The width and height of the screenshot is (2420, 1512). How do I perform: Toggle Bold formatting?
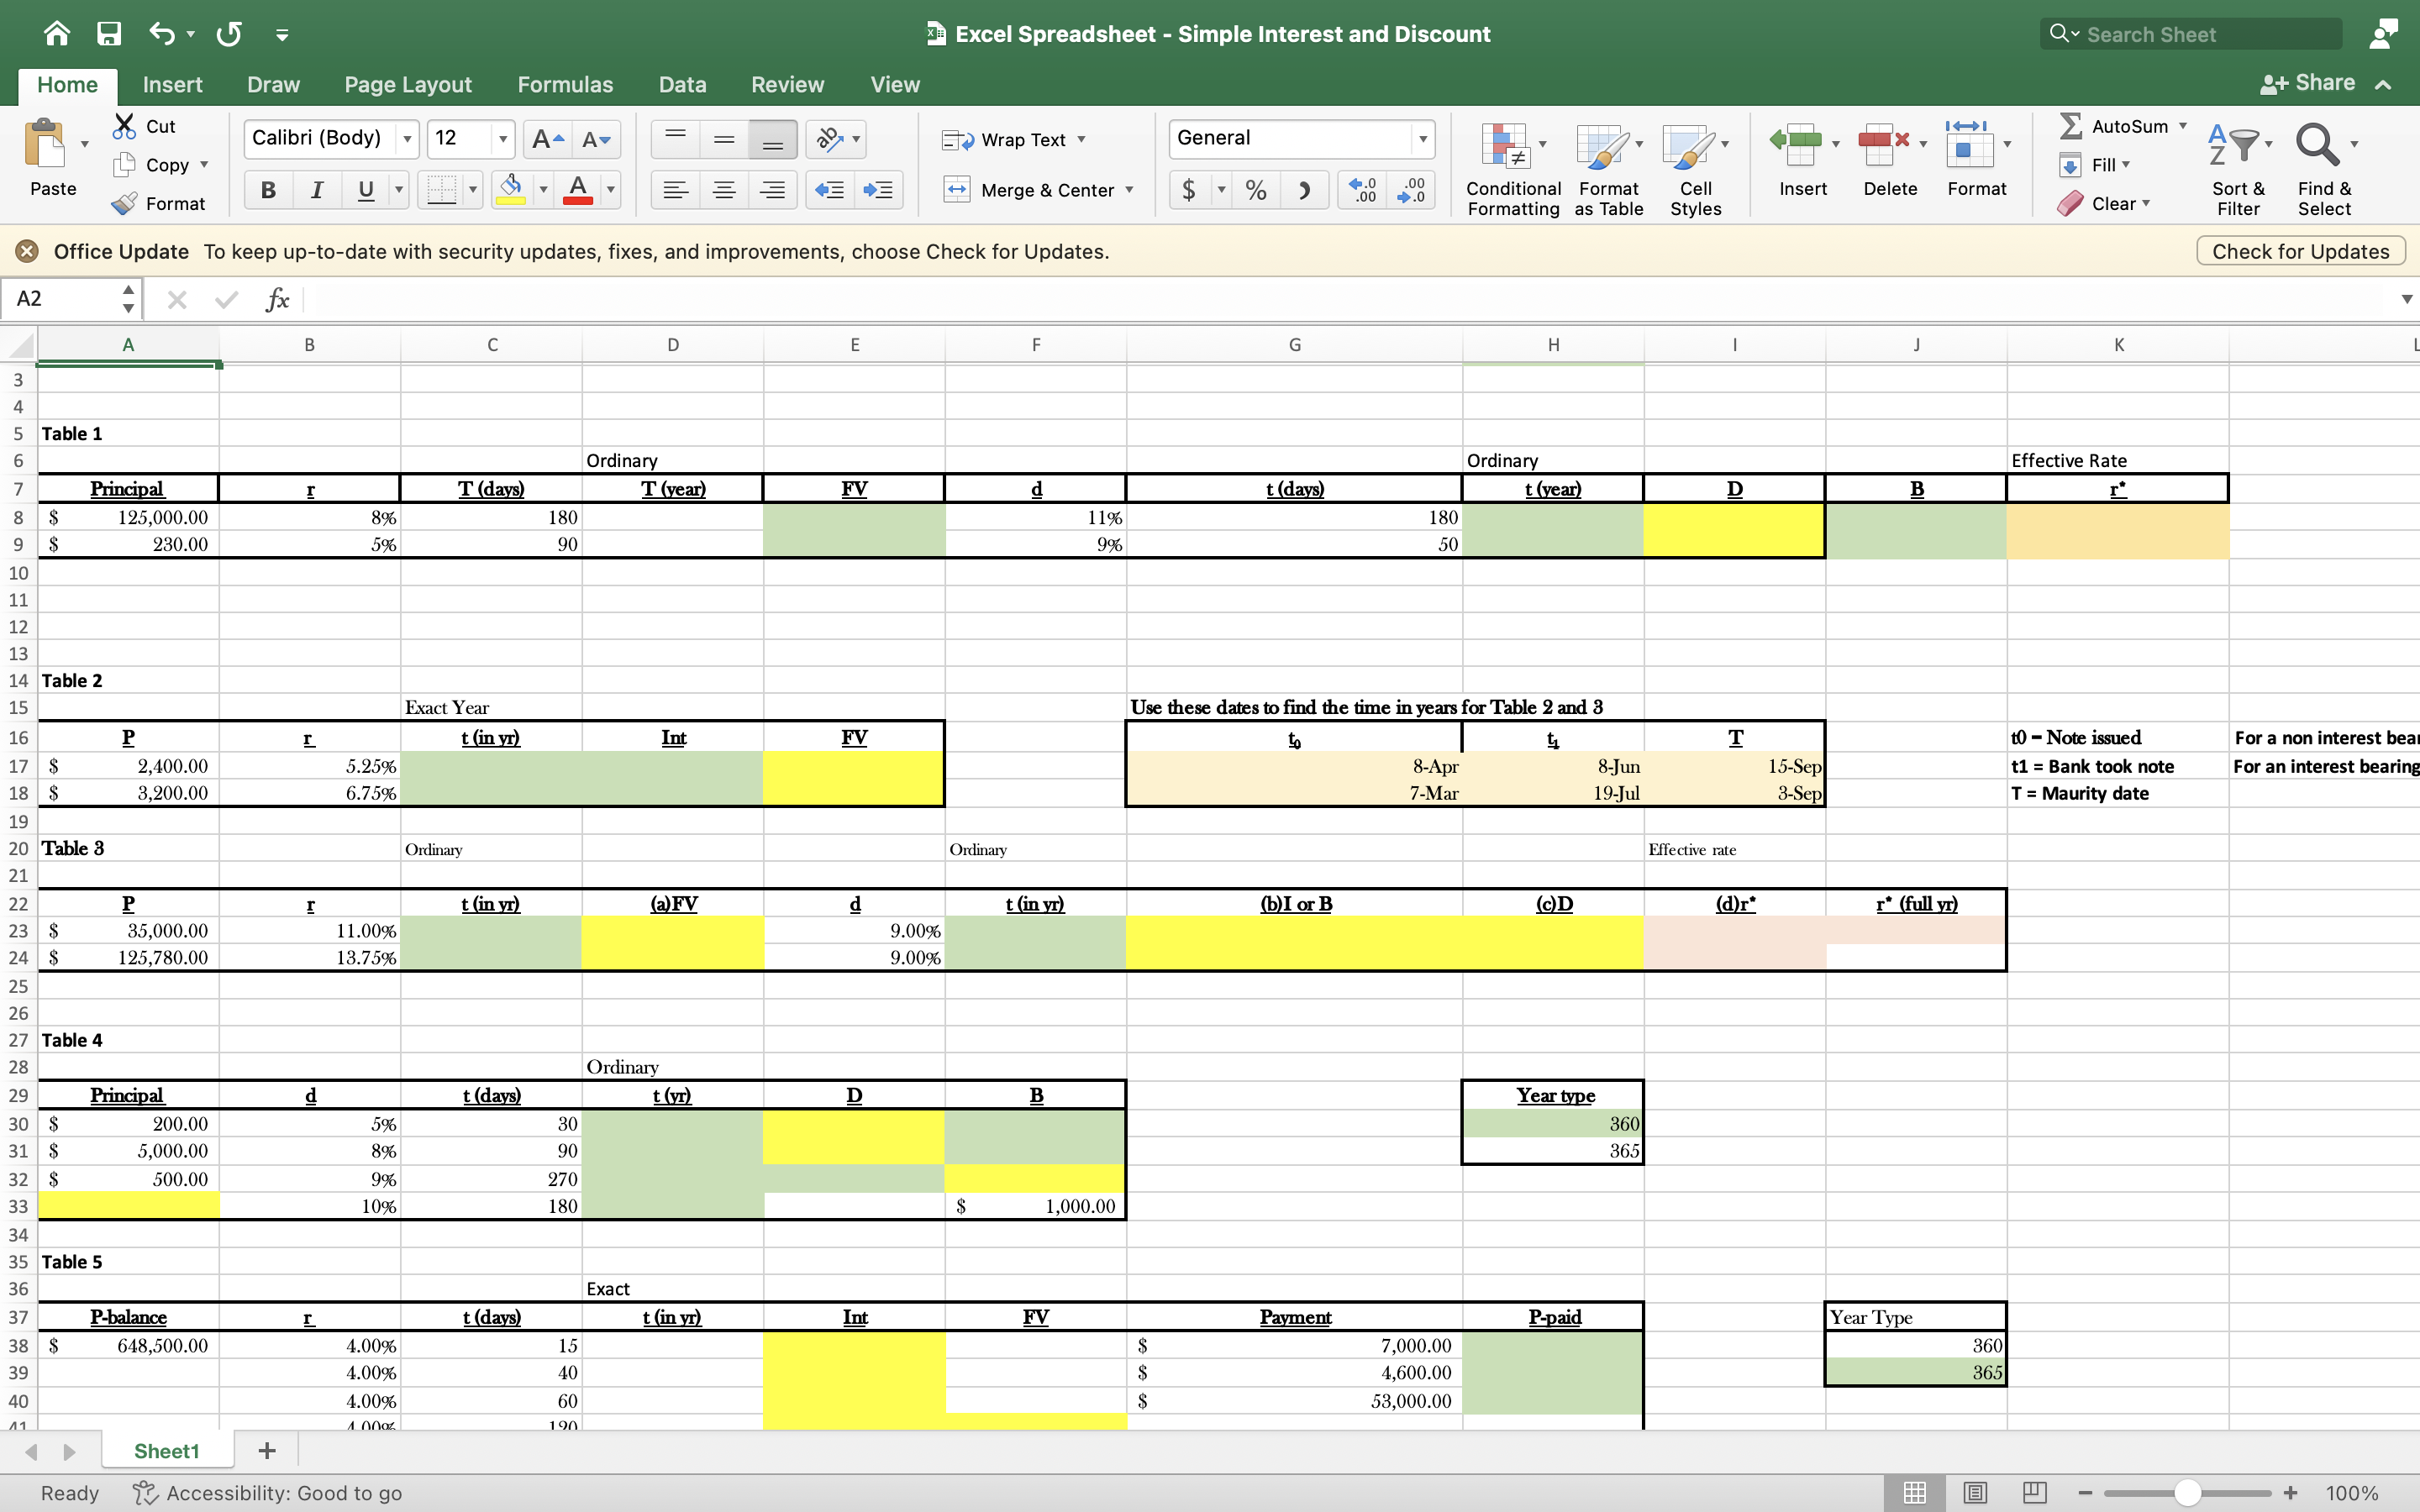point(268,190)
